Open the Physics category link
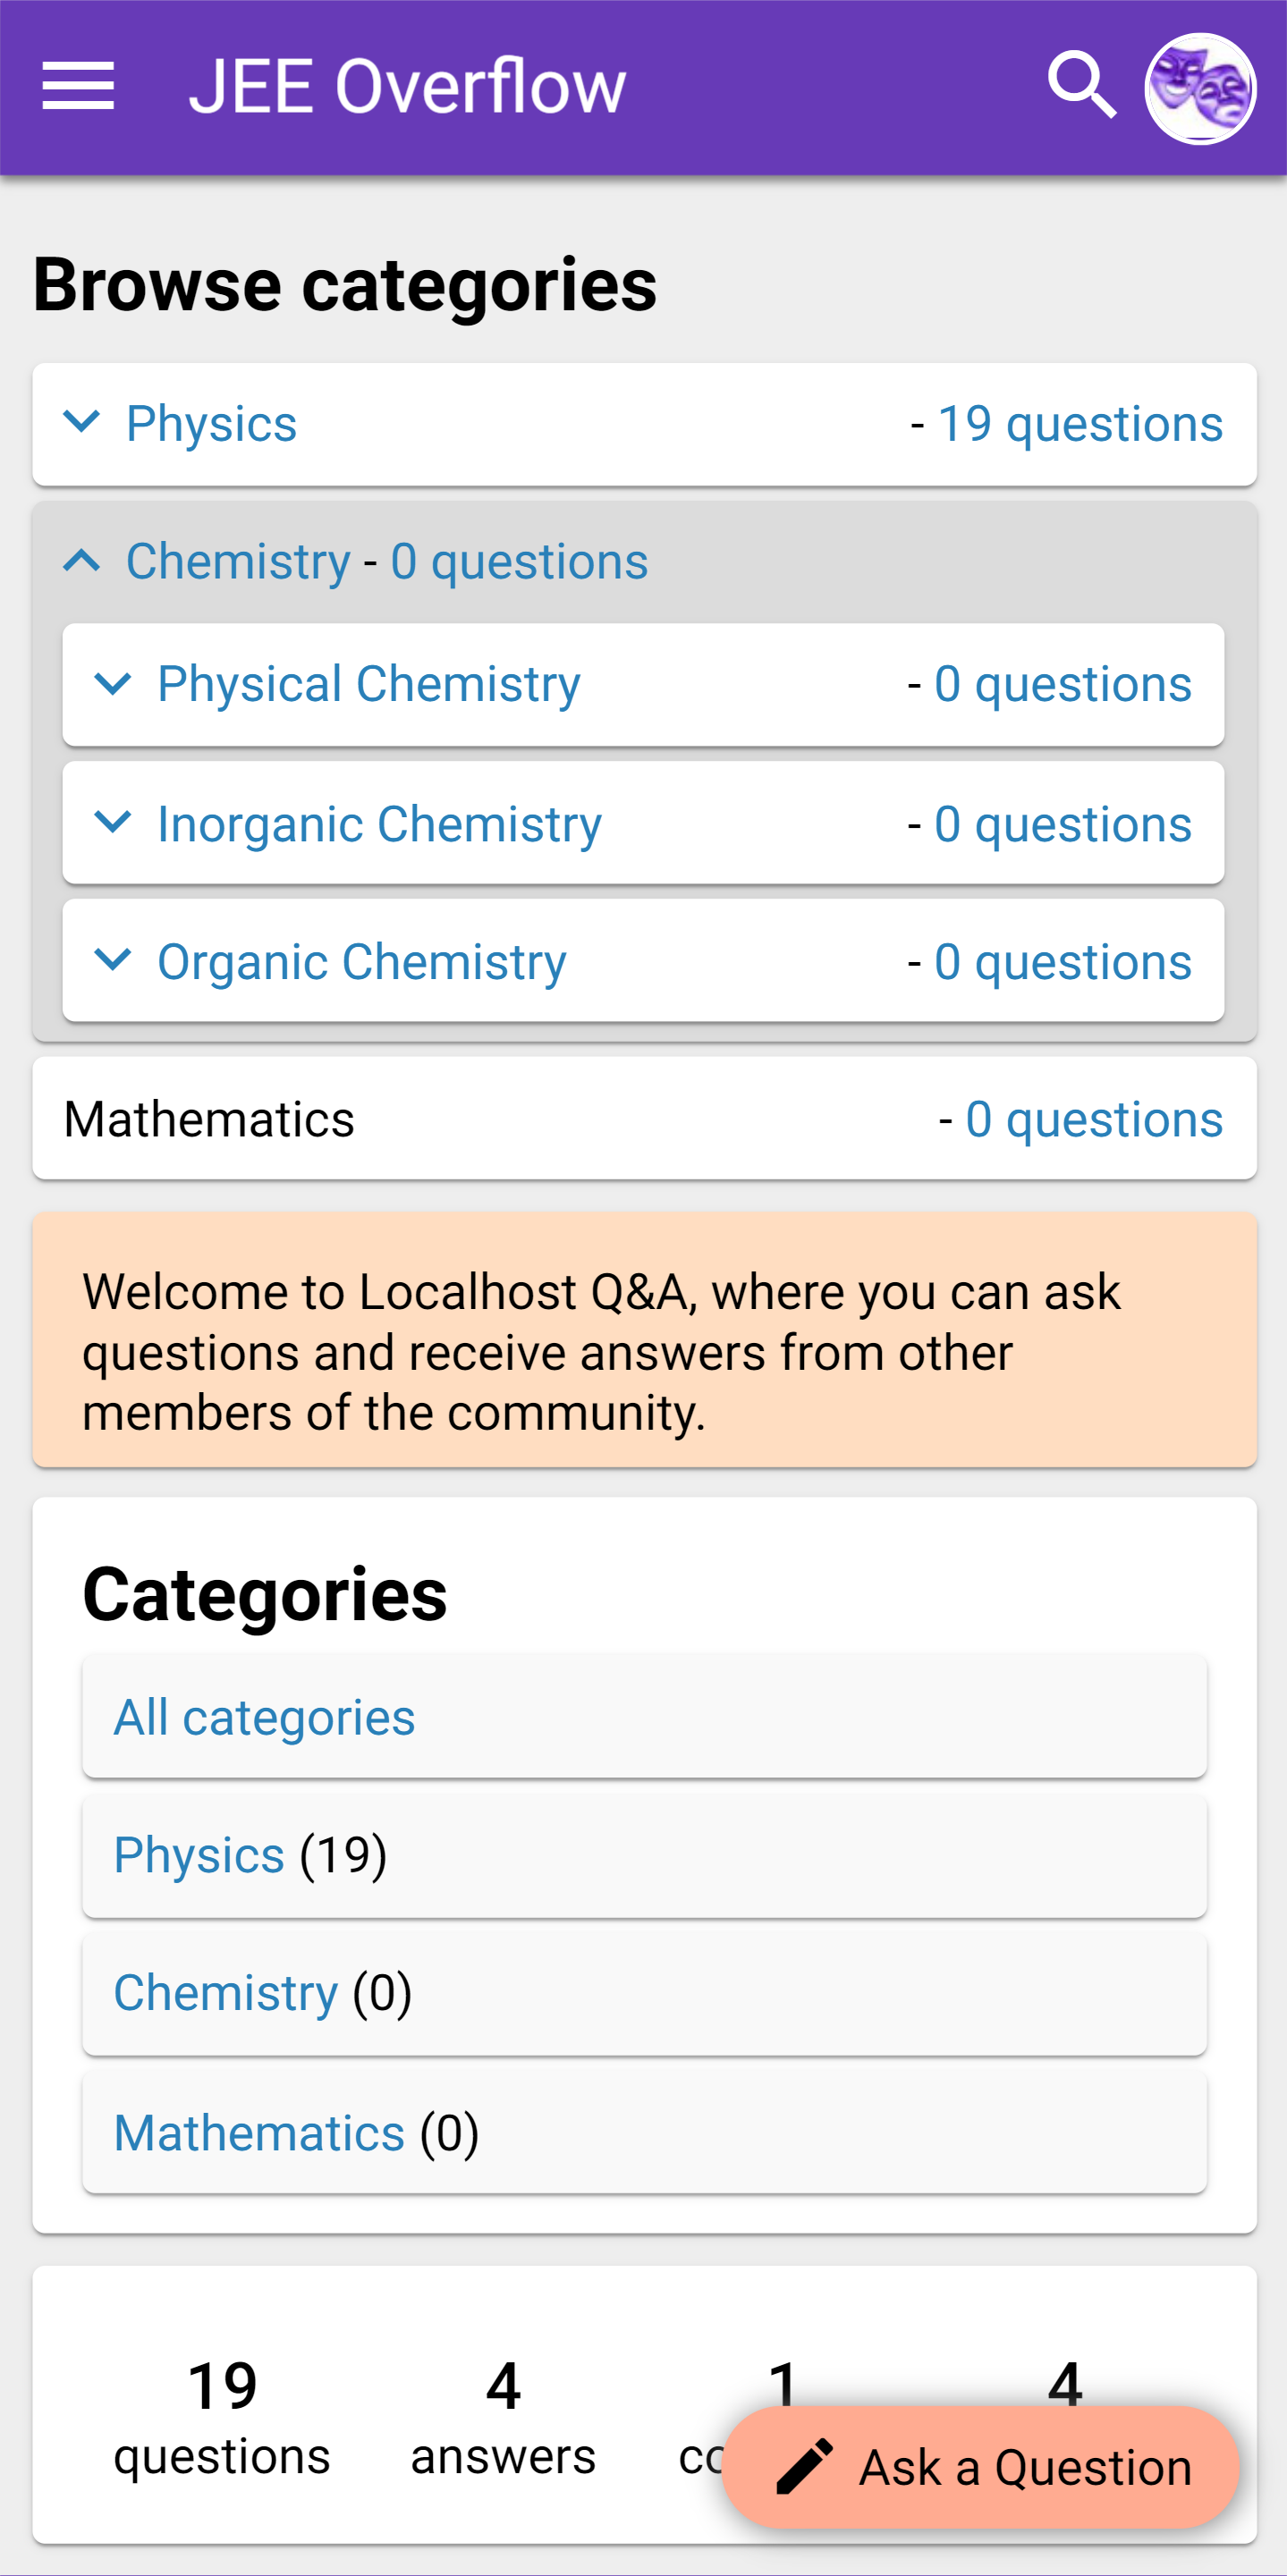The image size is (1287, 2576). tap(211, 424)
